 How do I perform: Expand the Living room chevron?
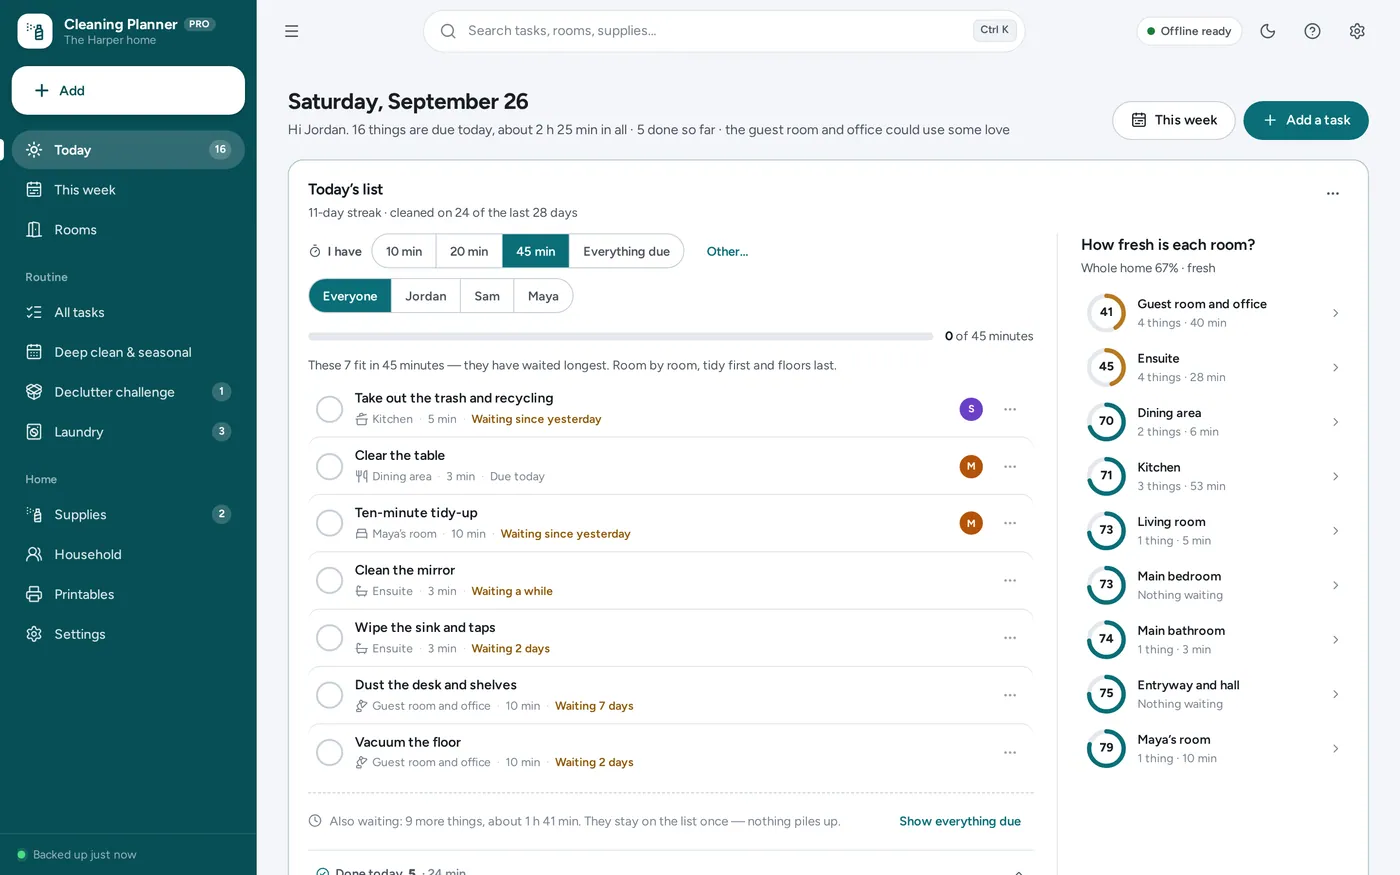pos(1335,531)
